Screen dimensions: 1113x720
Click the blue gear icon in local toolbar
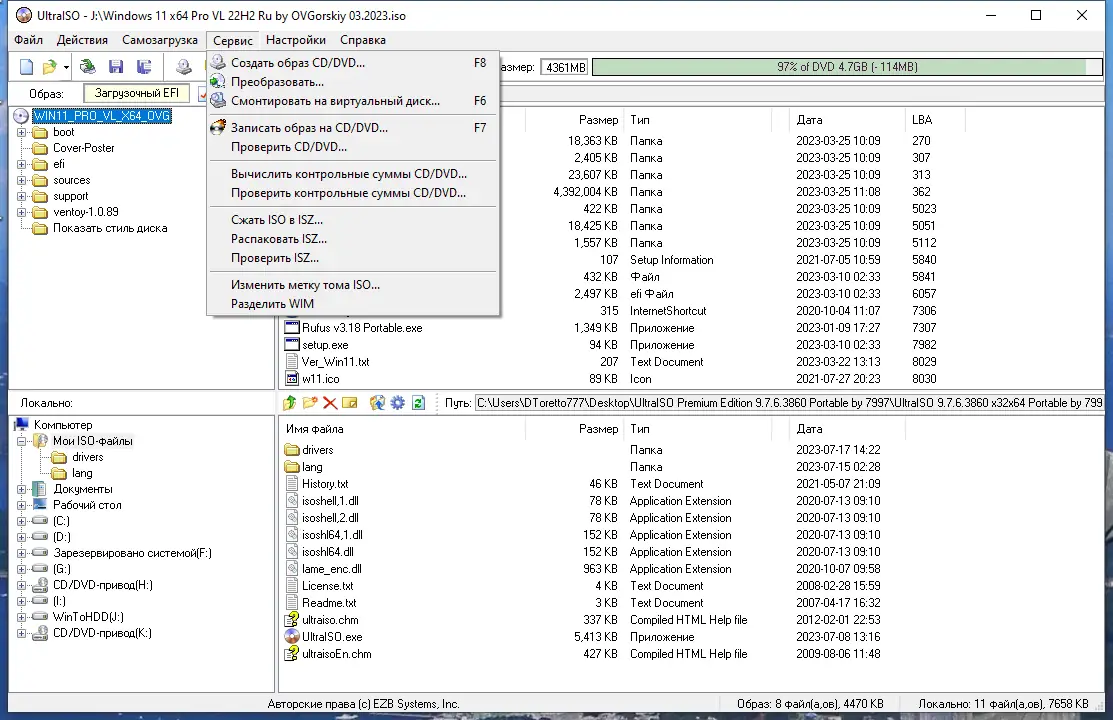(398, 403)
